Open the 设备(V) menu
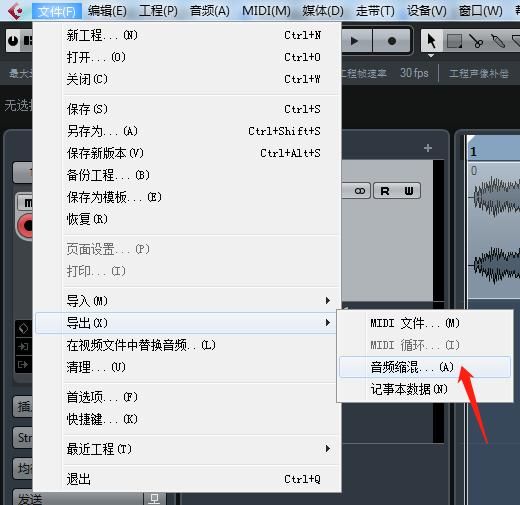520x505 pixels. [x=427, y=11]
